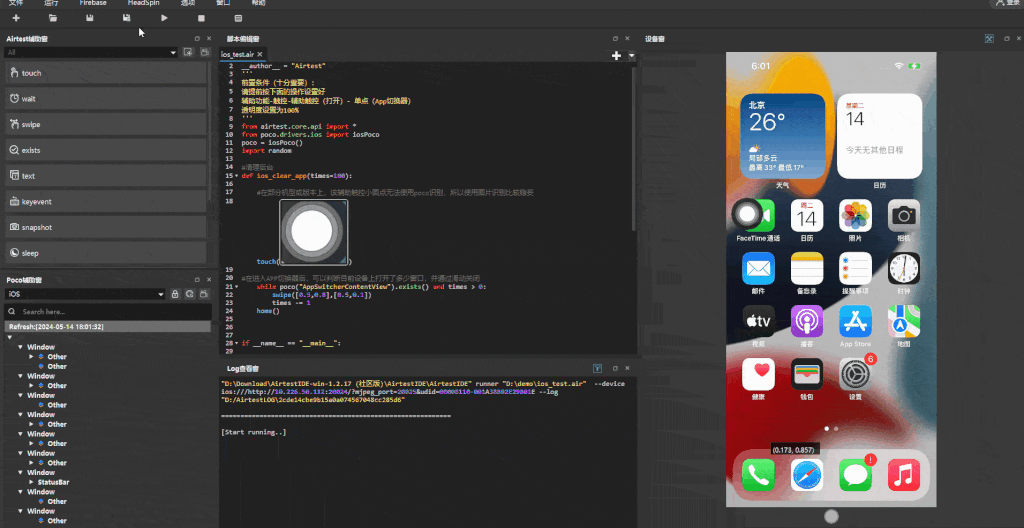1024x528 pixels.
Task: Run the script with the play button
Action: pos(164,18)
